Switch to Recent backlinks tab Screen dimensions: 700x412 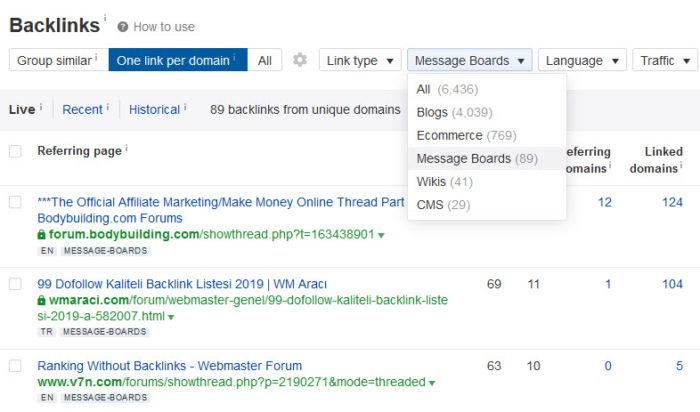click(83, 110)
